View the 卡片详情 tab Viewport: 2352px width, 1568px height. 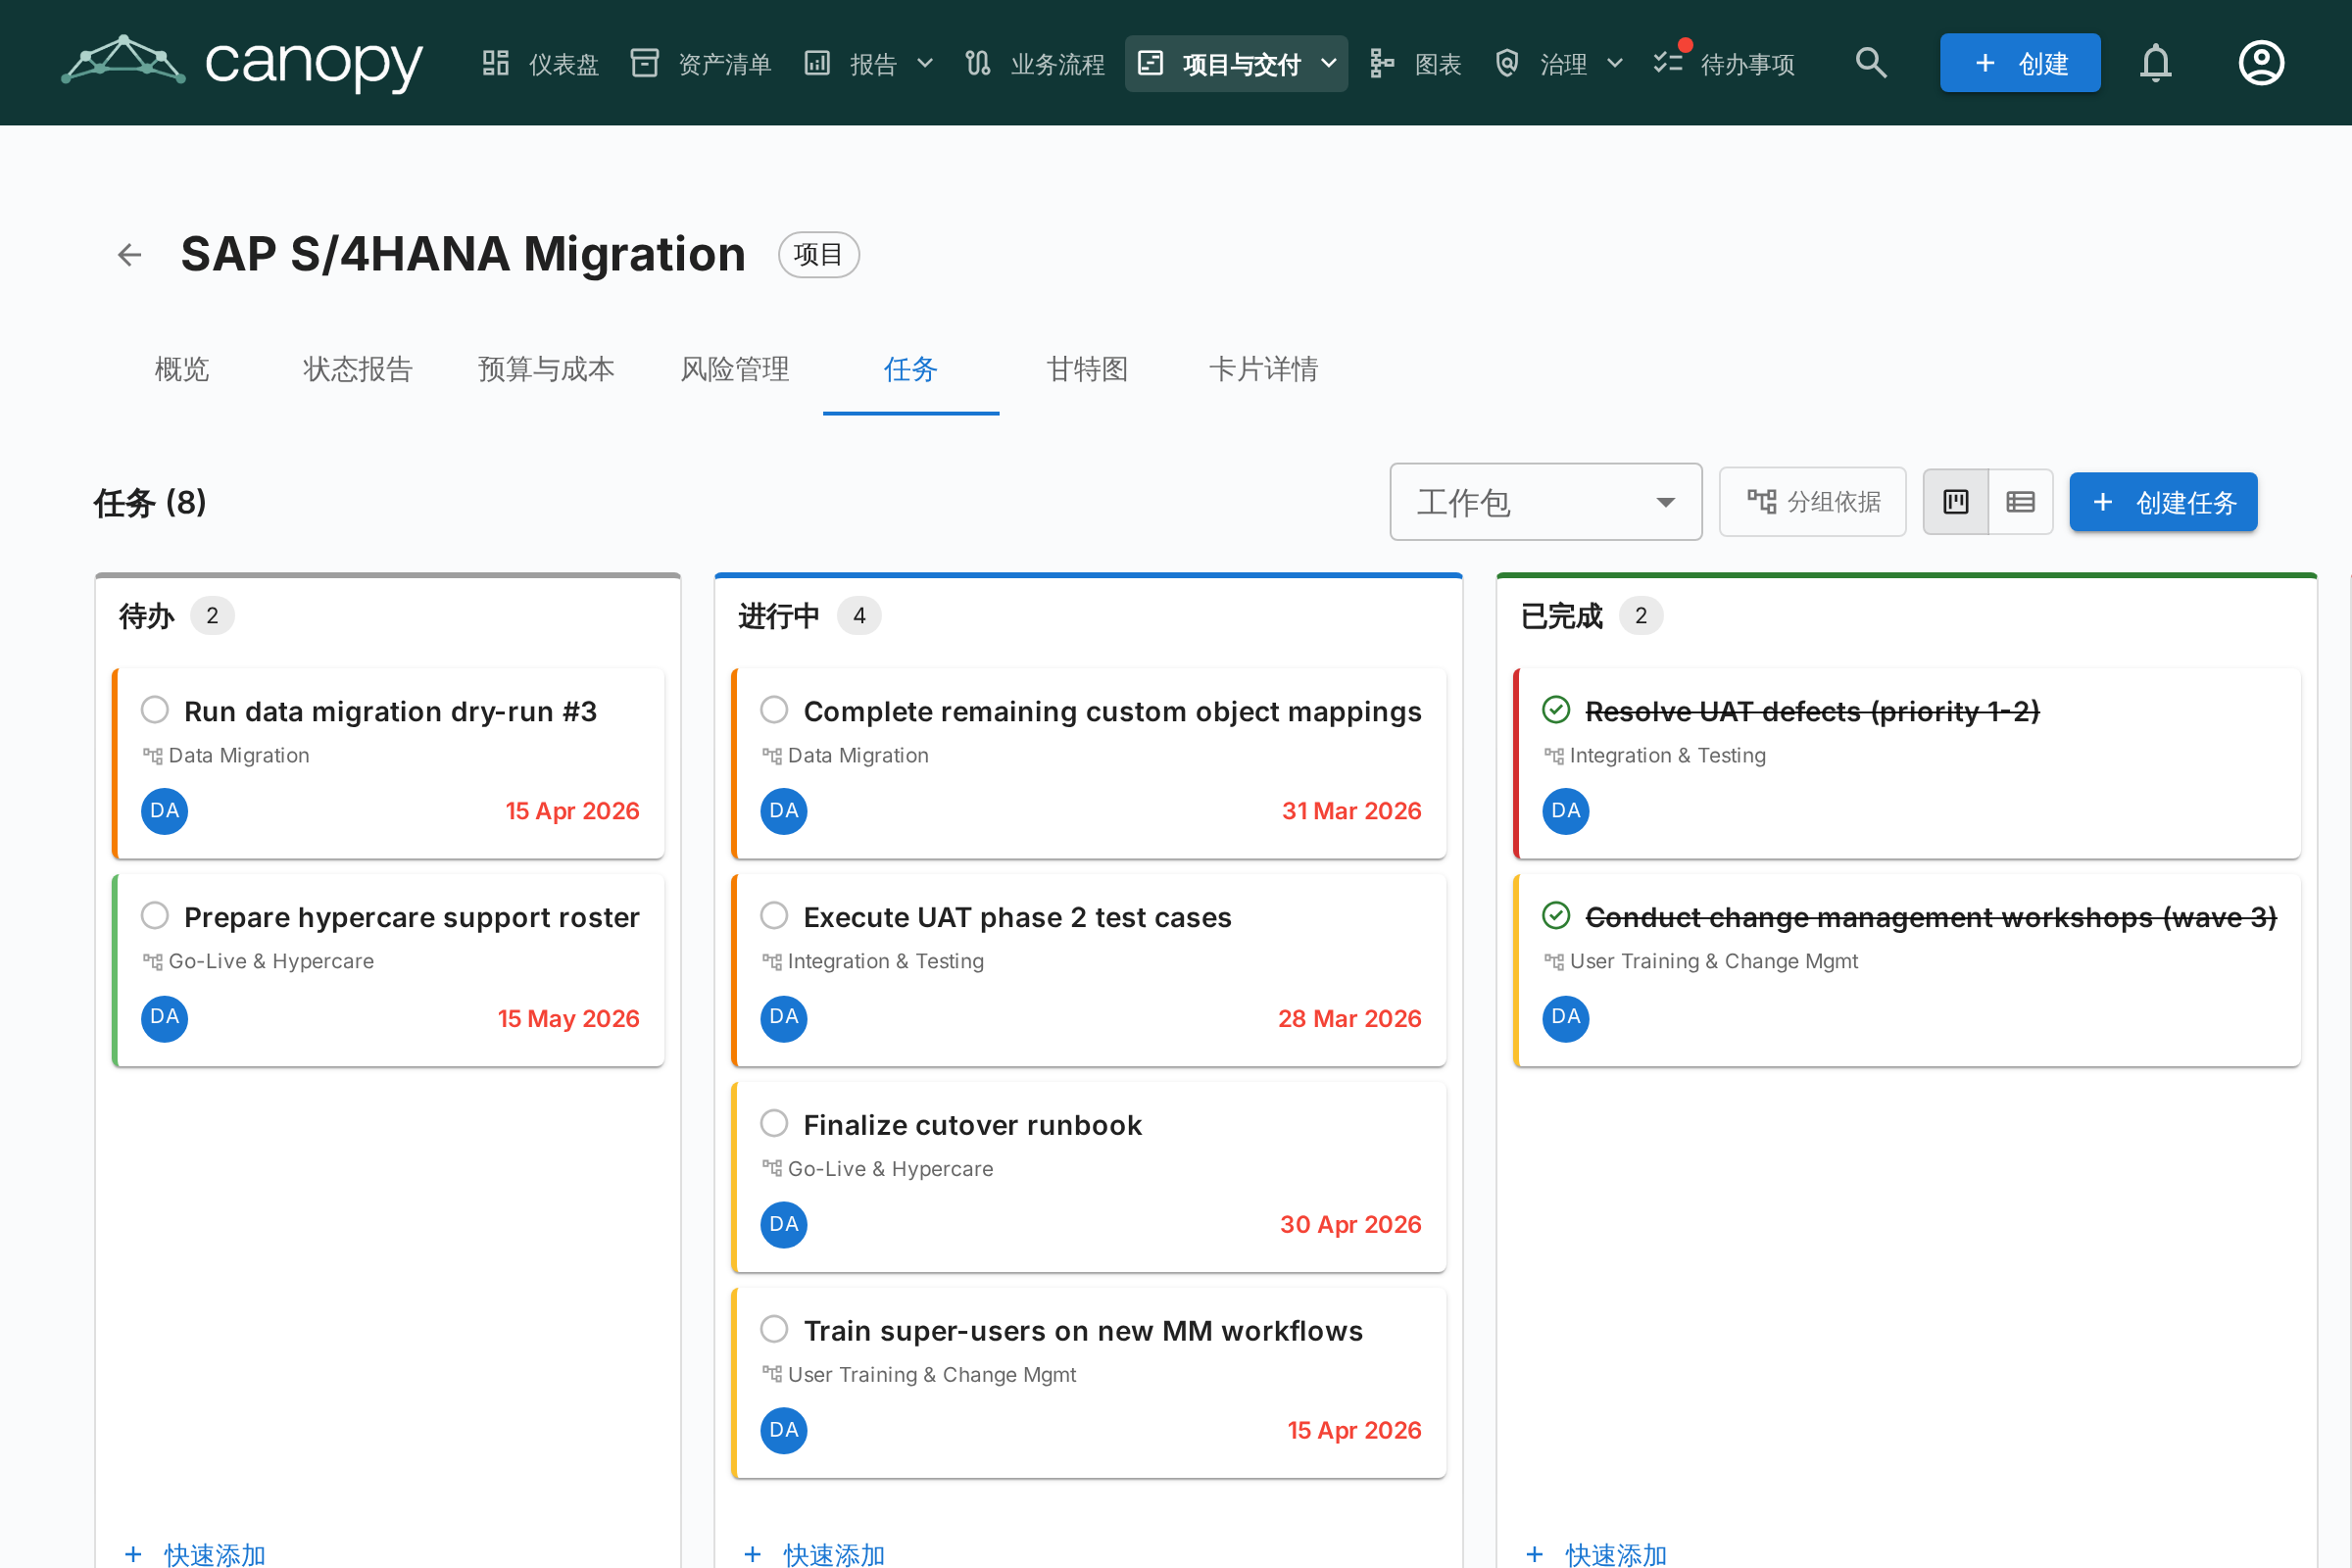point(1263,370)
